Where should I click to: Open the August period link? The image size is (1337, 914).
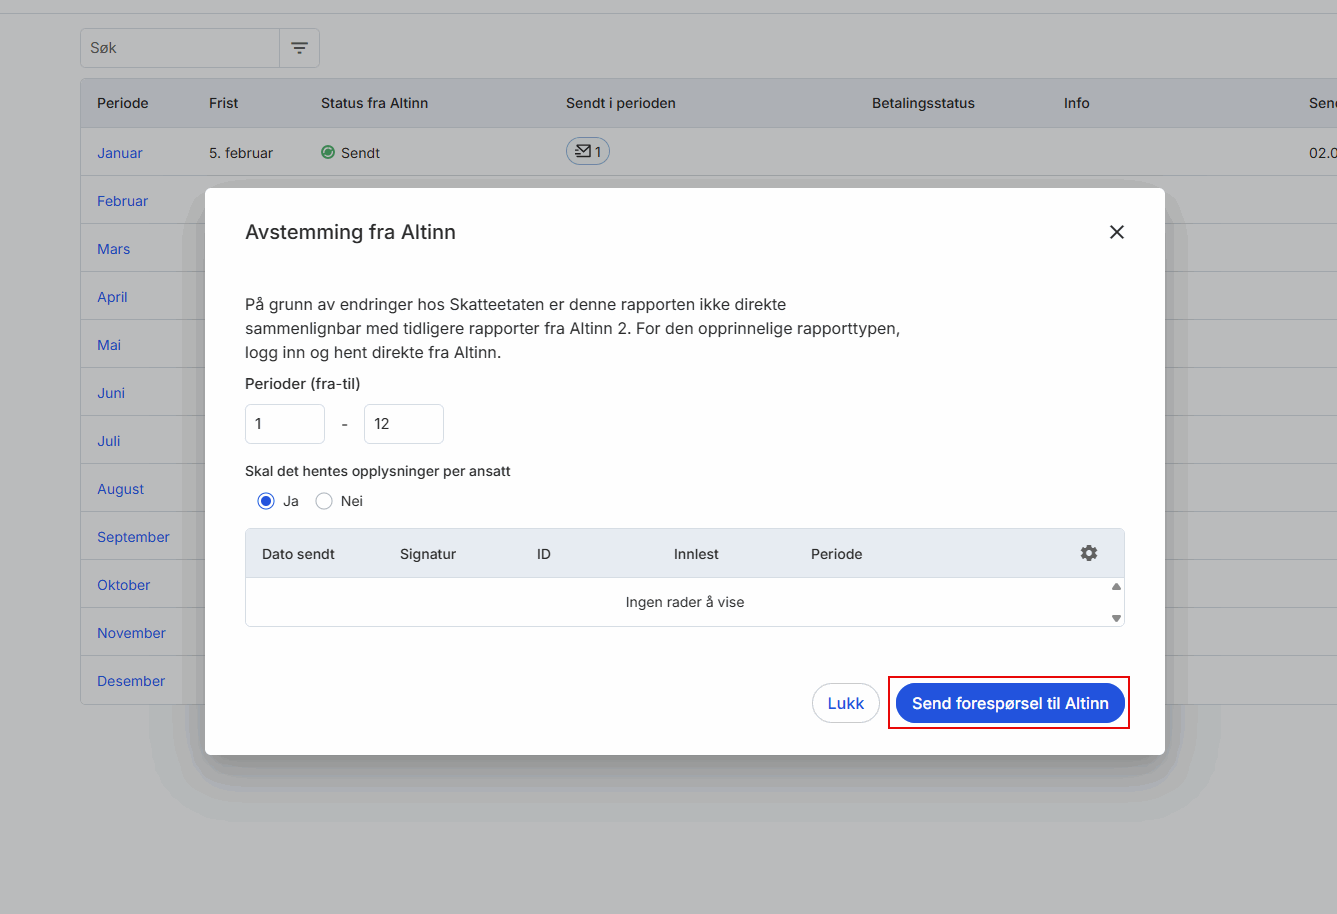click(x=120, y=489)
